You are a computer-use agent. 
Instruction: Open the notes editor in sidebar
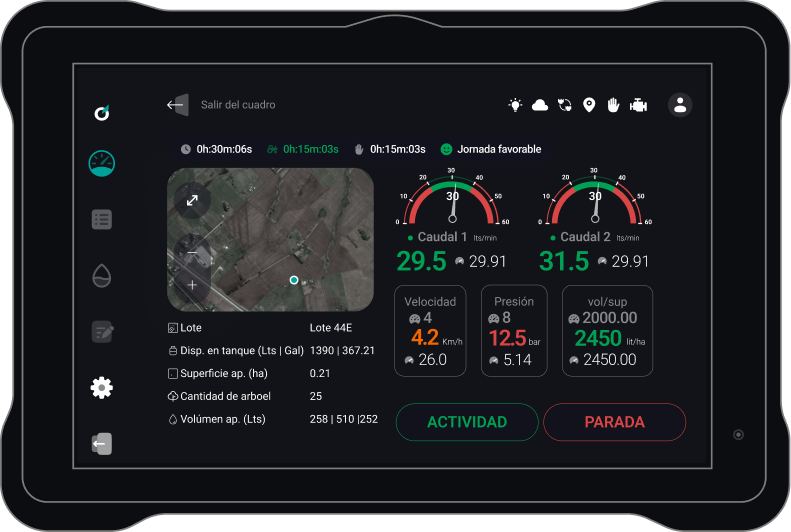101,331
